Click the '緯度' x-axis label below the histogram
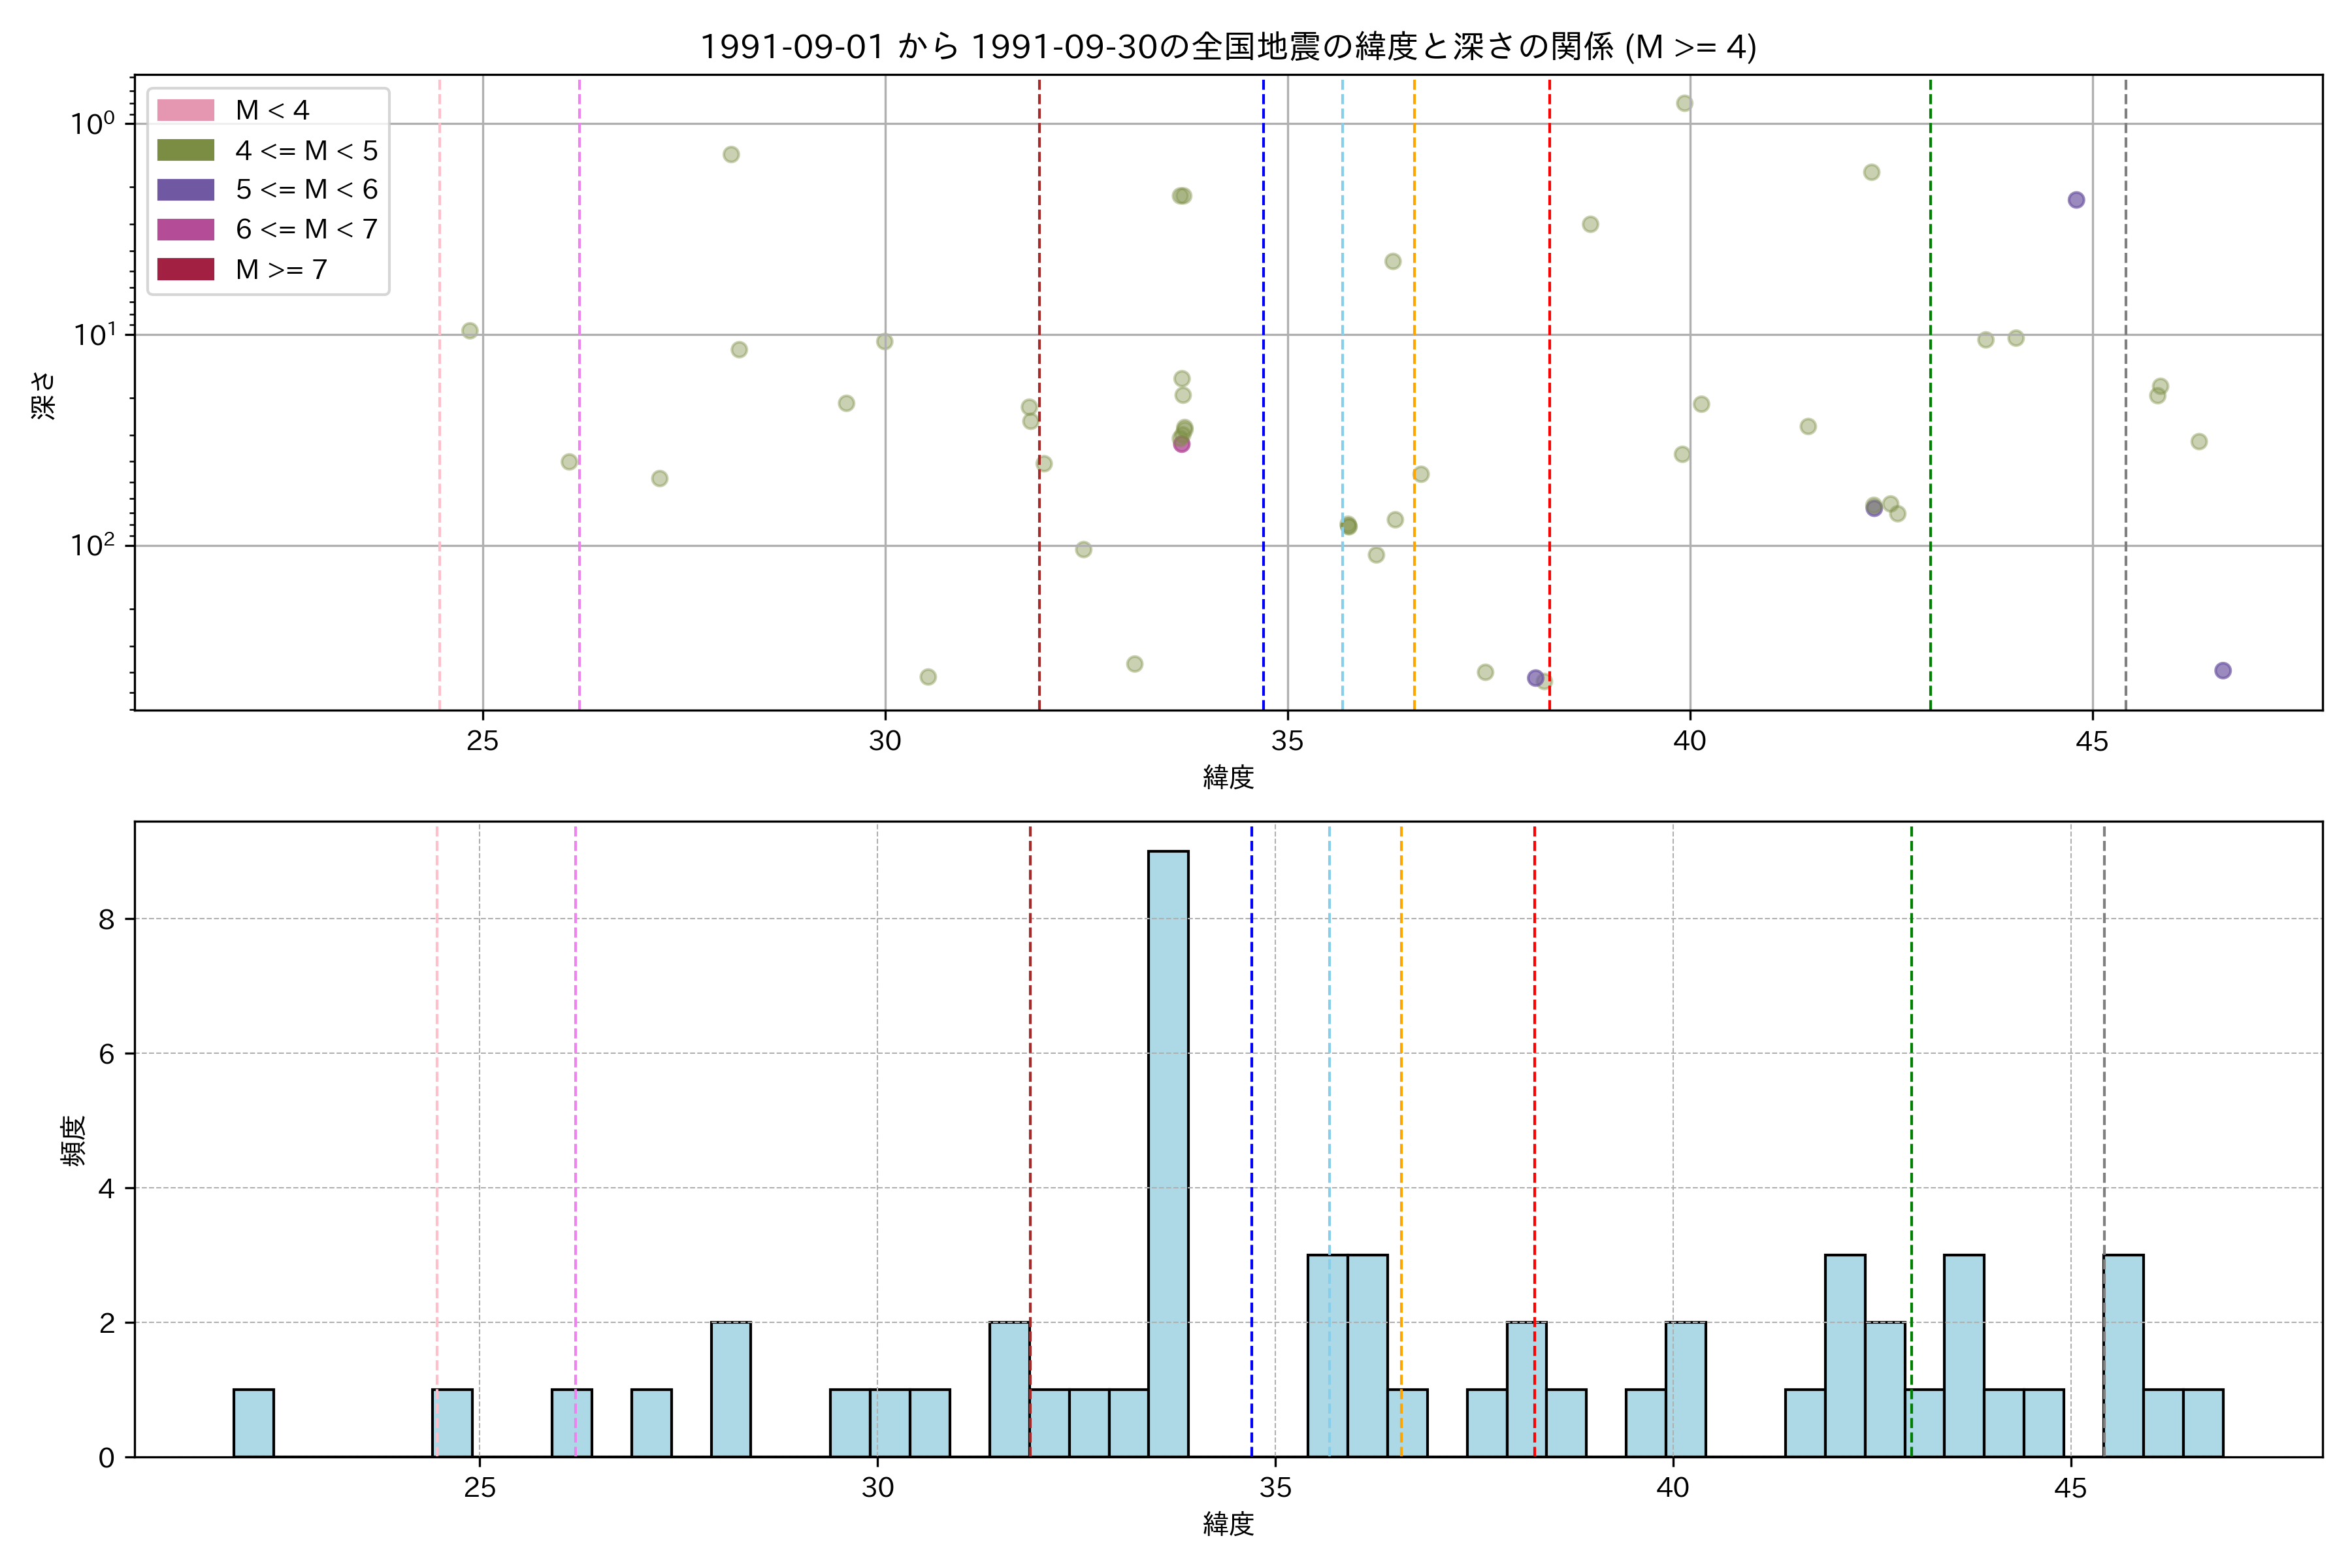 point(1228,1524)
